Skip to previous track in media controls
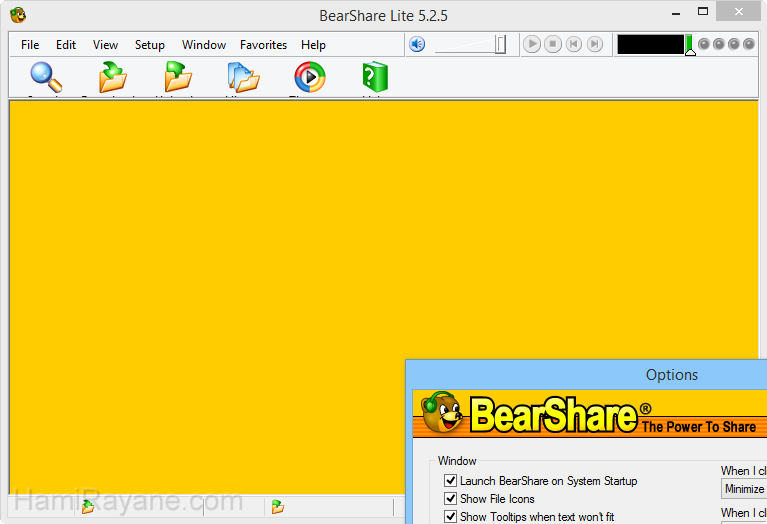Image resolution: width=767 pixels, height=524 pixels. tap(574, 44)
